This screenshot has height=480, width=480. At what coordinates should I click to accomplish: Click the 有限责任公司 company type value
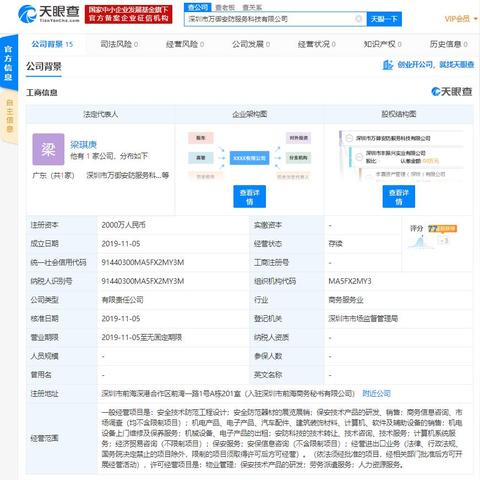pyautogui.click(x=122, y=300)
